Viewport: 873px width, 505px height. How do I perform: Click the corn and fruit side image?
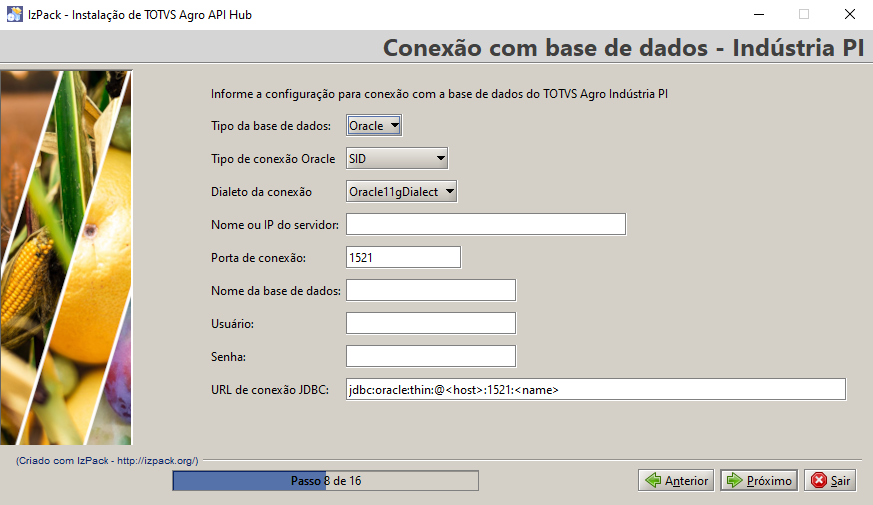pos(66,257)
